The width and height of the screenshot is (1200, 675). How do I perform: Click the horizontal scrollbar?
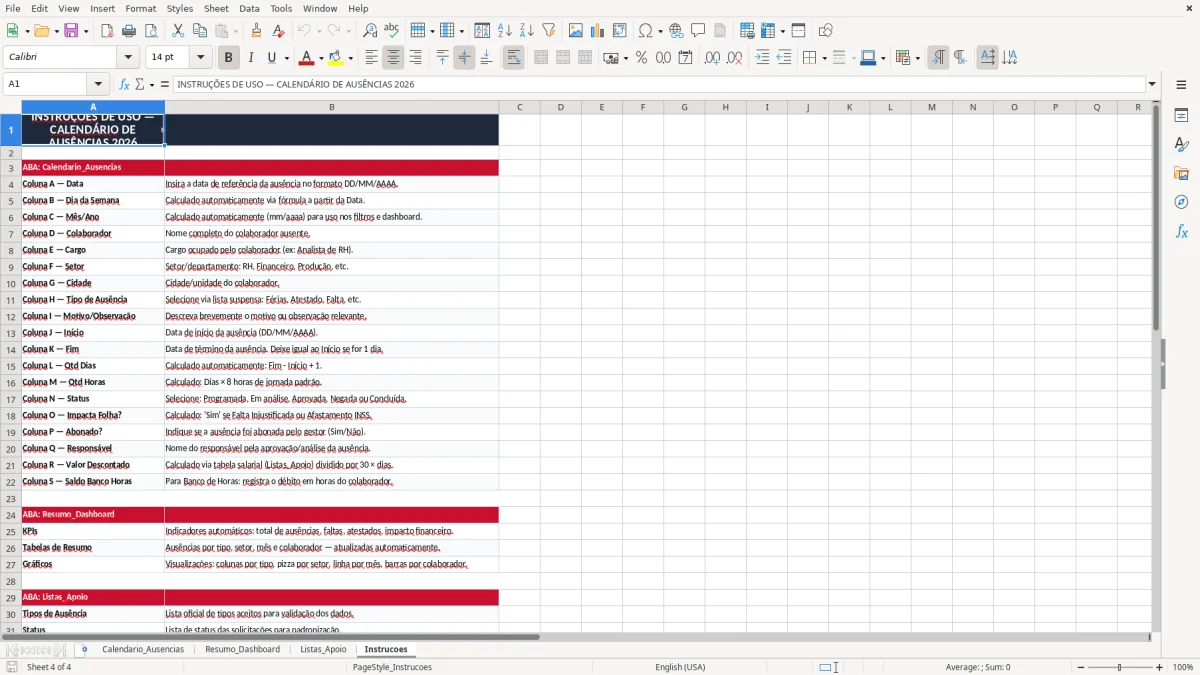pos(270,637)
